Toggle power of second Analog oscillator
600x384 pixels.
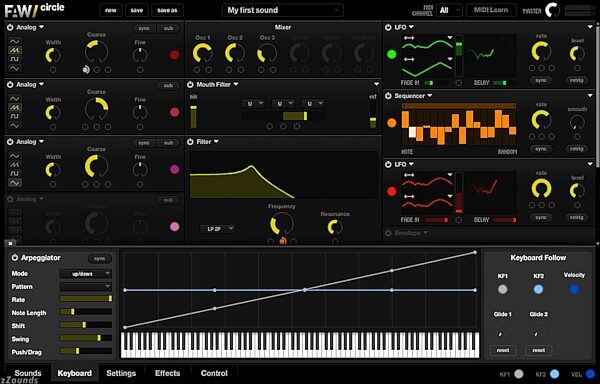pos(10,85)
